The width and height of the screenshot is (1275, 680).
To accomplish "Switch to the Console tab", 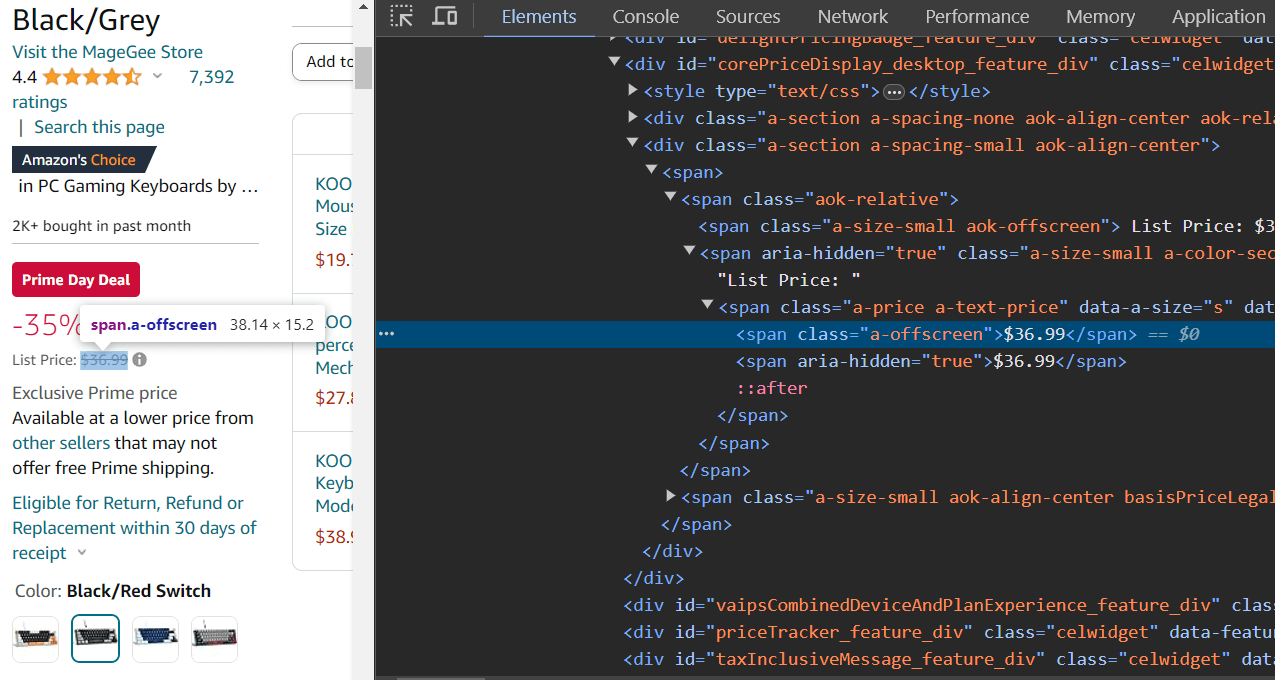I will click(x=646, y=17).
